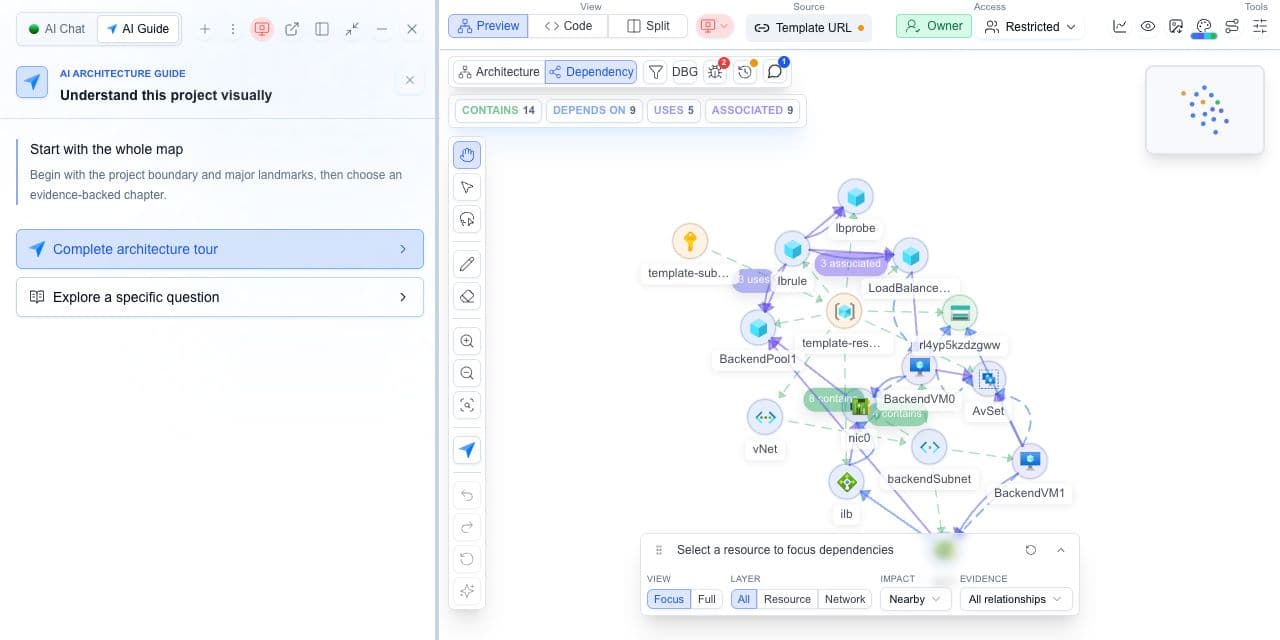1280x640 pixels.
Task: Activate the pencil draw tool
Action: coord(467,264)
